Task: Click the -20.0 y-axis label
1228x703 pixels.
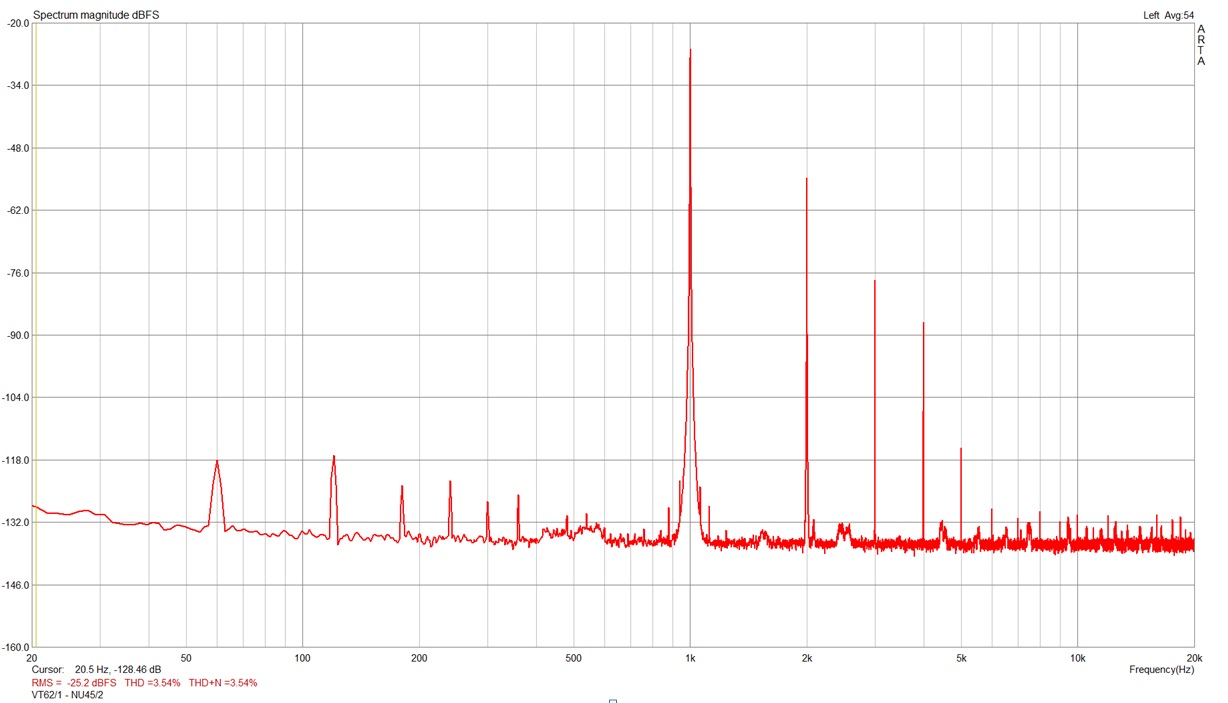Action: pos(18,23)
